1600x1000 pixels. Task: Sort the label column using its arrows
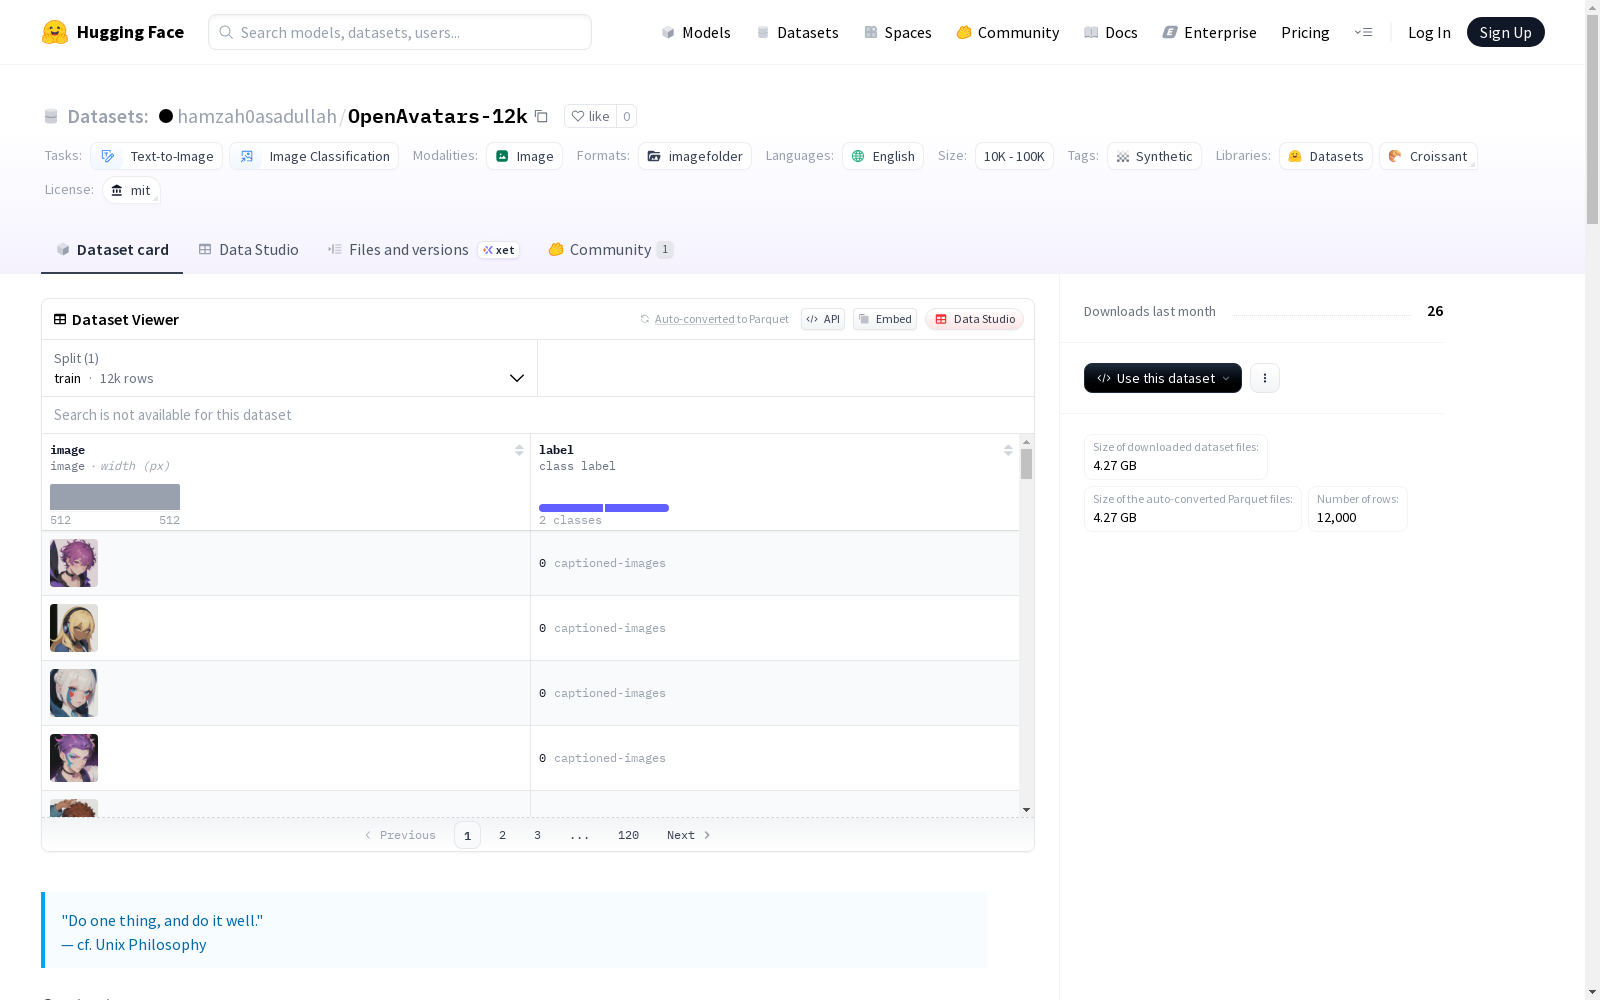[1008, 450]
